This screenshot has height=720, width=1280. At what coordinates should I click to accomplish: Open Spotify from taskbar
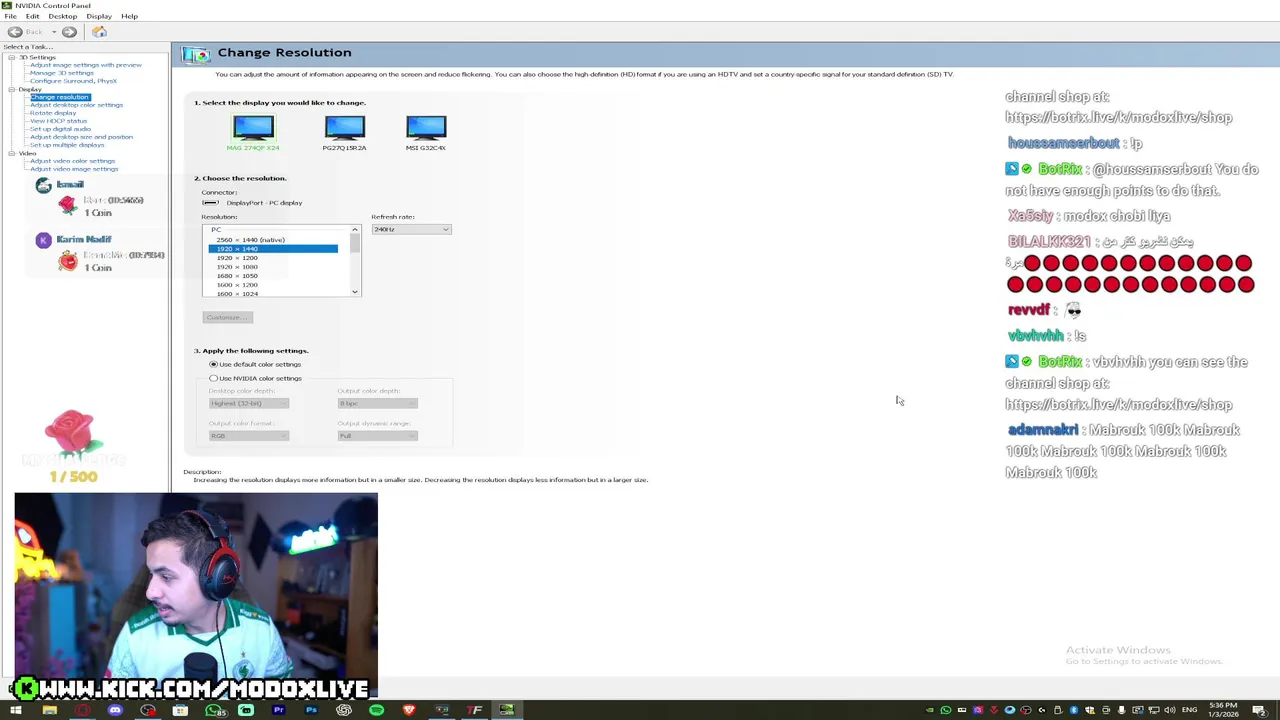tap(376, 710)
